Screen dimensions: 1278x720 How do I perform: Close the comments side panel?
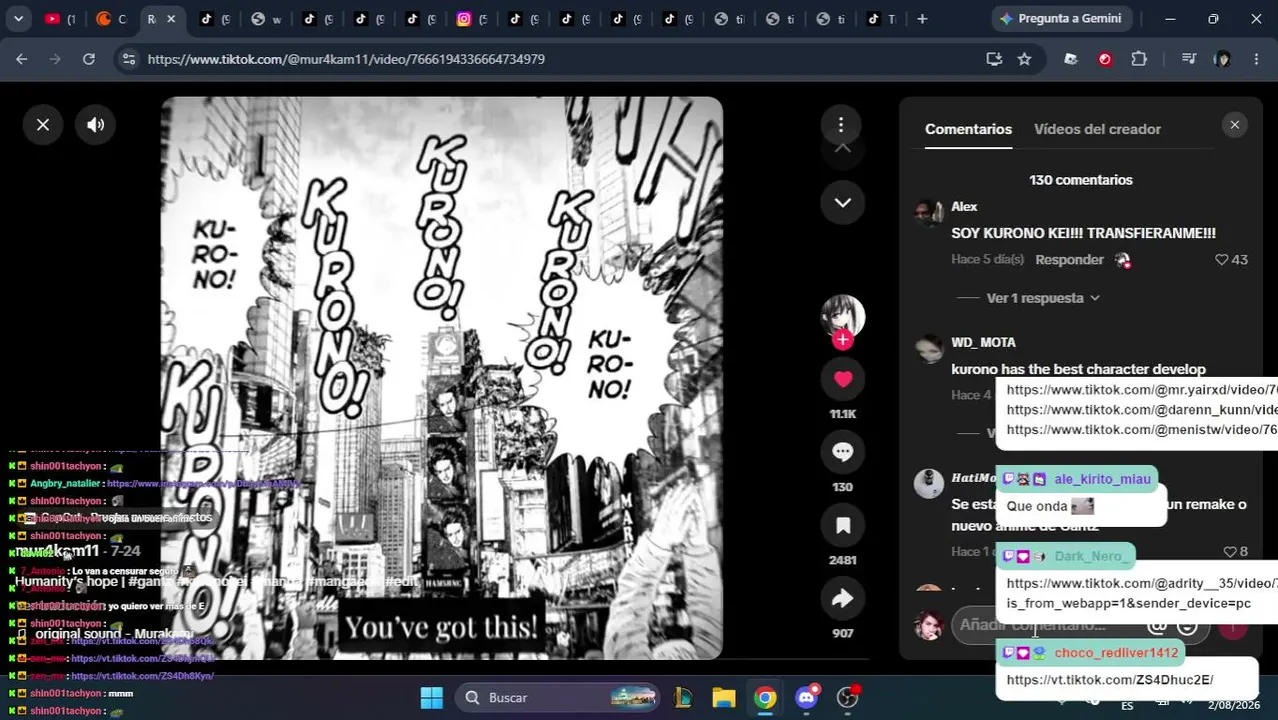1235,125
